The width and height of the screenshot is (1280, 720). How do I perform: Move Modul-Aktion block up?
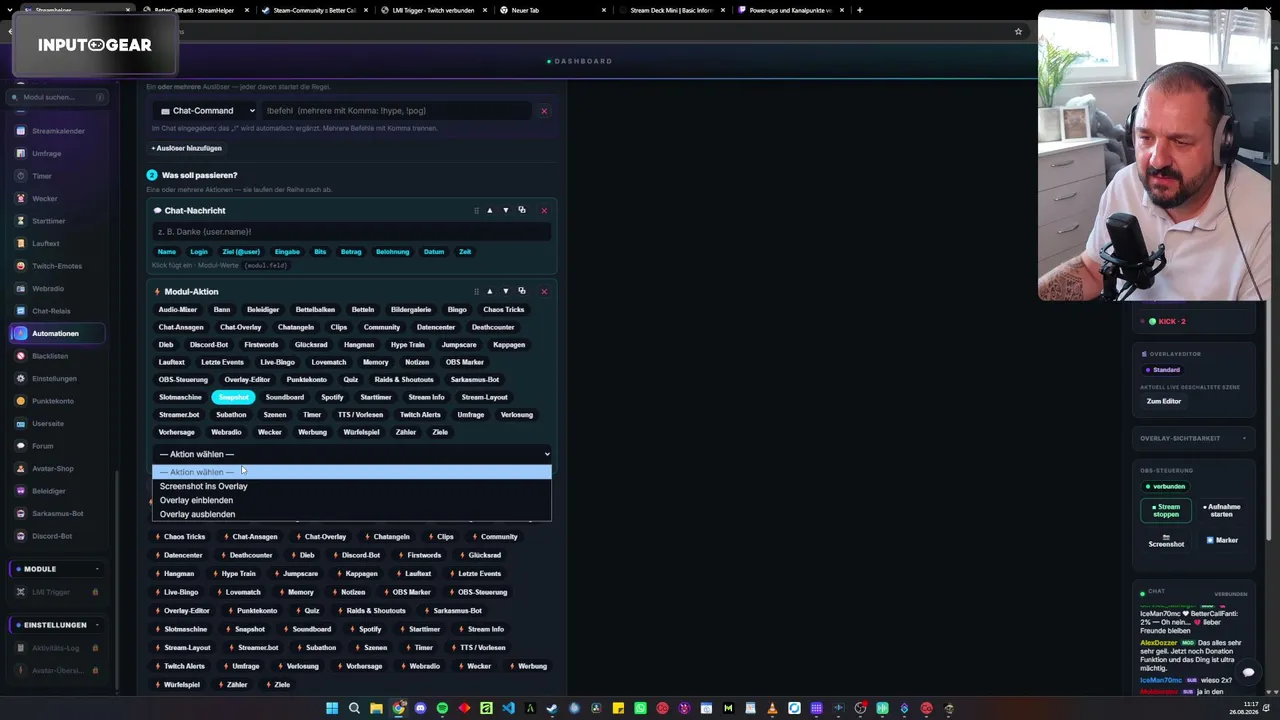point(489,291)
